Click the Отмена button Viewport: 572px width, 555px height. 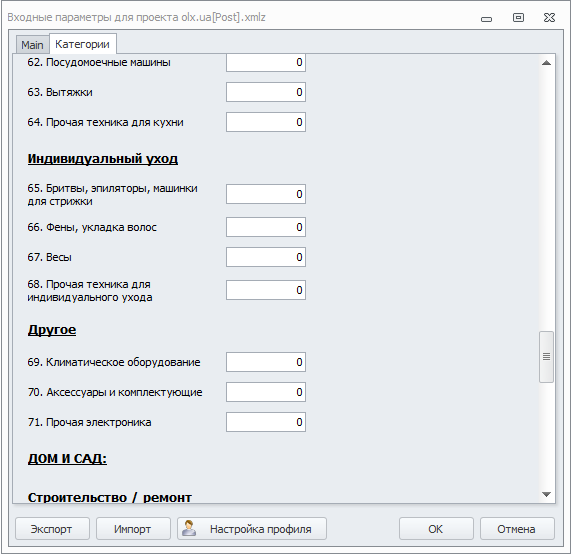[x=517, y=529]
